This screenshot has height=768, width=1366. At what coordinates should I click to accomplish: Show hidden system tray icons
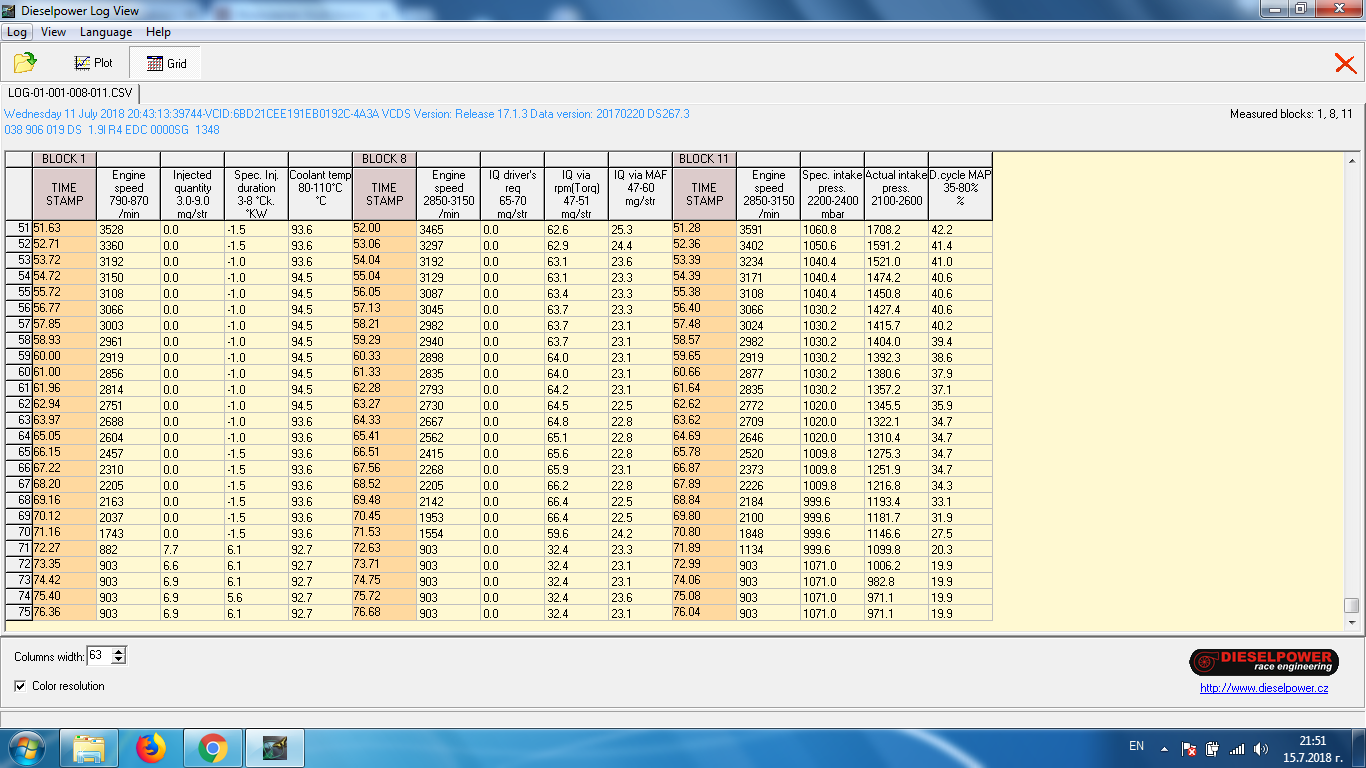coord(1164,748)
